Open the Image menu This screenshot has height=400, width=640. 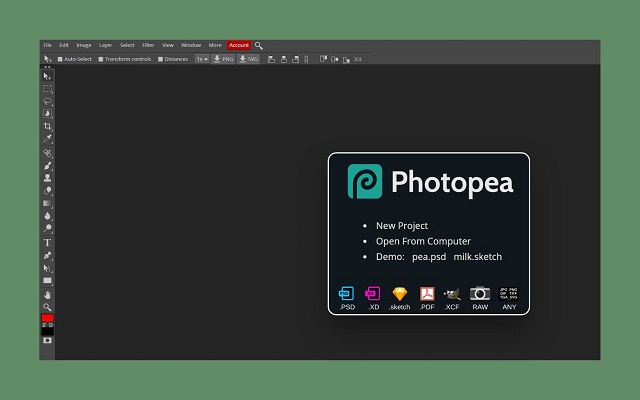tap(84, 45)
